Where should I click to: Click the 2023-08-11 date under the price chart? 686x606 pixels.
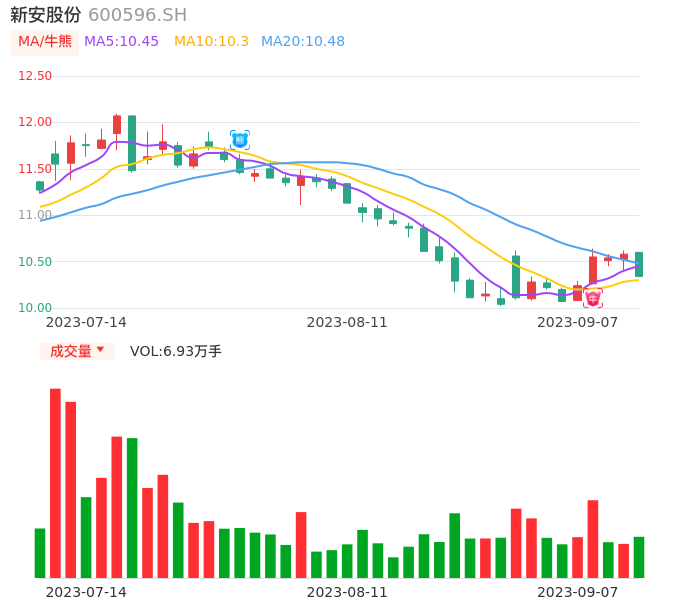tap(347, 322)
